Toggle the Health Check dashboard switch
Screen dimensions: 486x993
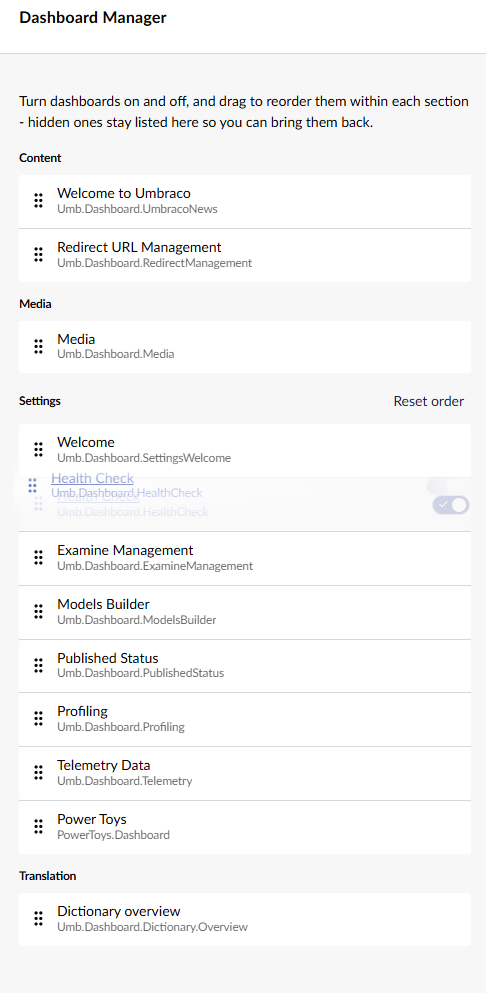tap(451, 505)
